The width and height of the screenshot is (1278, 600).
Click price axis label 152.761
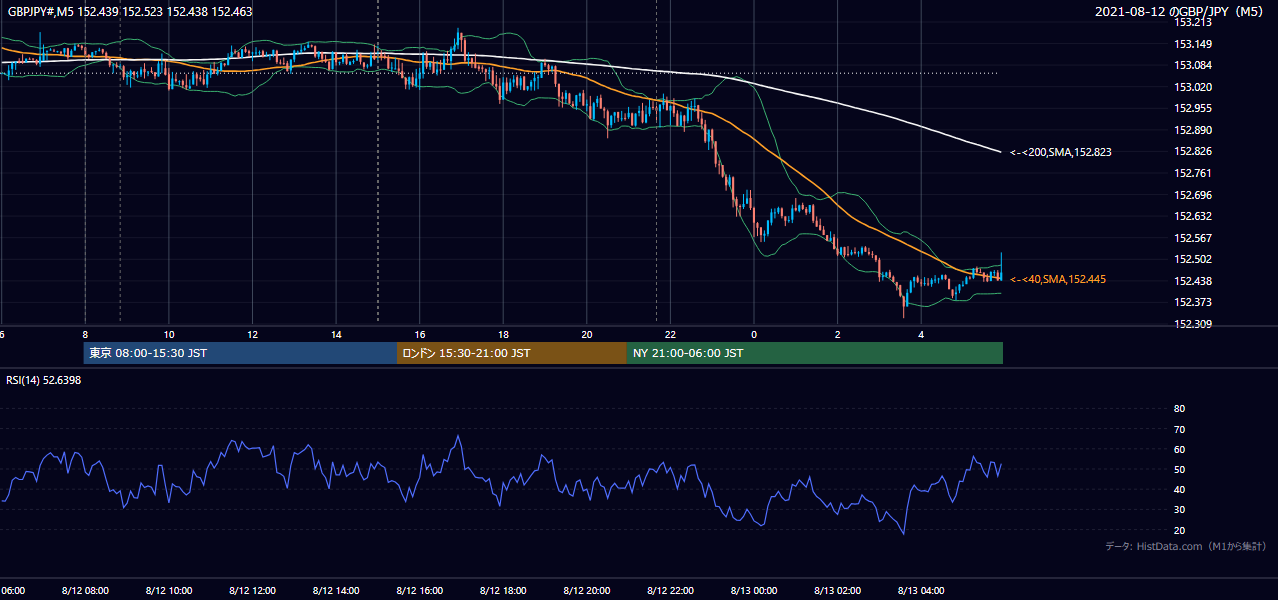(x=1193, y=173)
